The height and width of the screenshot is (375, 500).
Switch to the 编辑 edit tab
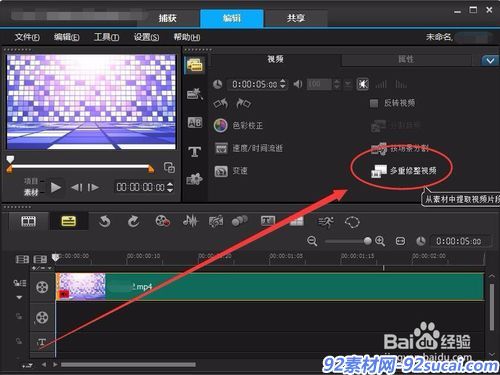(x=232, y=18)
